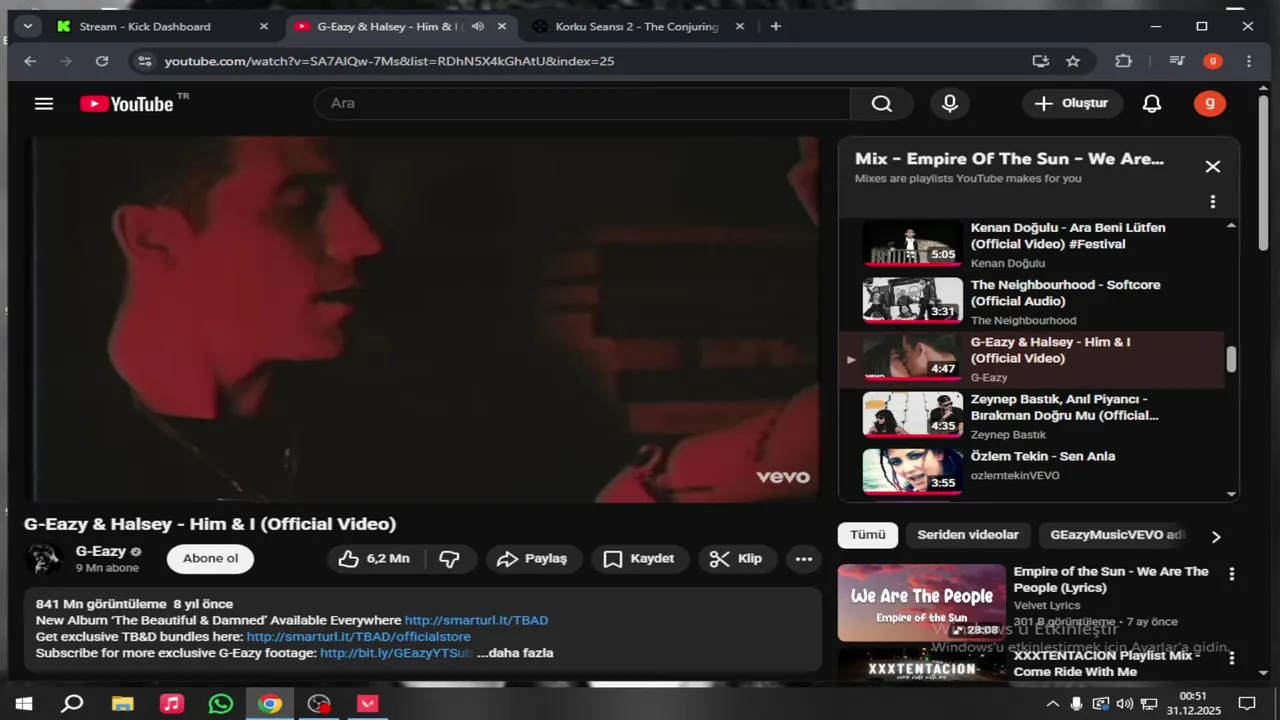Open YouTube notifications bell
The width and height of the screenshot is (1280, 720).
[x=1152, y=104]
